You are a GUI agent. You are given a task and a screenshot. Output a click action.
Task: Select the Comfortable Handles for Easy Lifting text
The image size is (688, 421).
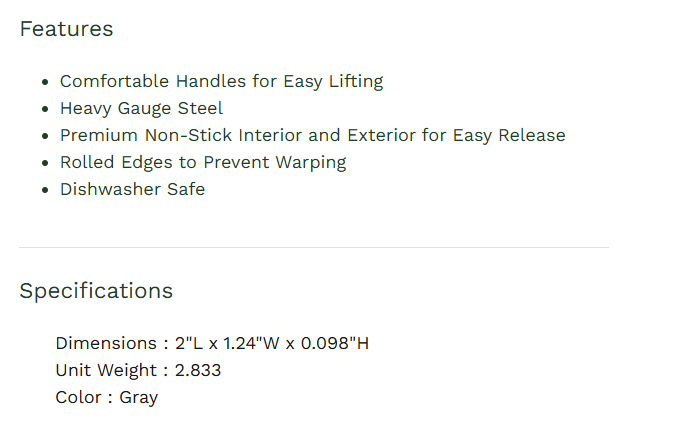pyautogui.click(x=222, y=82)
